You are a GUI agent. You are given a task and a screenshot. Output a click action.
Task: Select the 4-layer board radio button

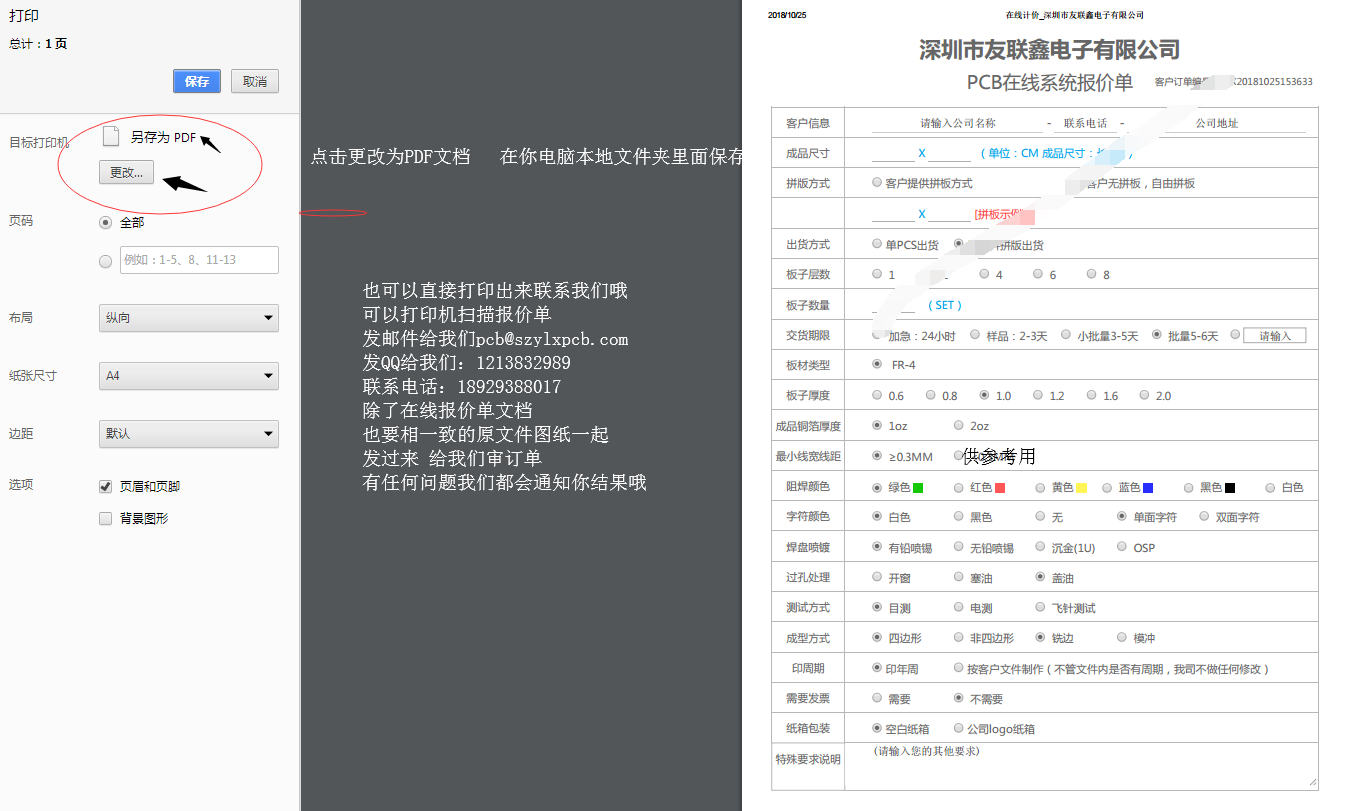point(984,274)
